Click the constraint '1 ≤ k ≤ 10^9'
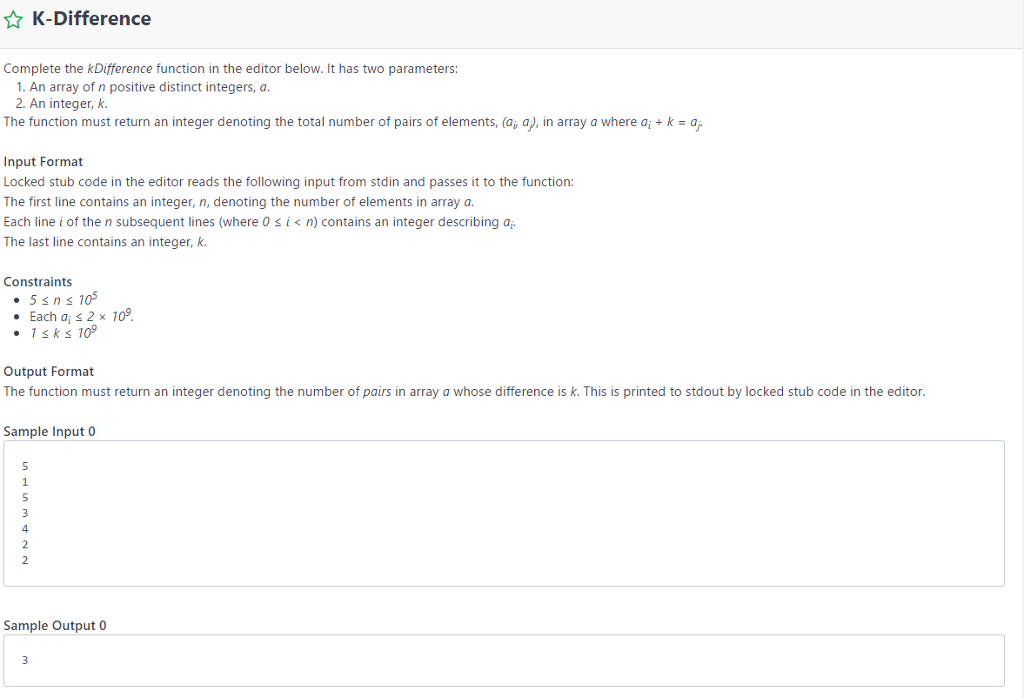The image size is (1024, 698). tap(63, 333)
